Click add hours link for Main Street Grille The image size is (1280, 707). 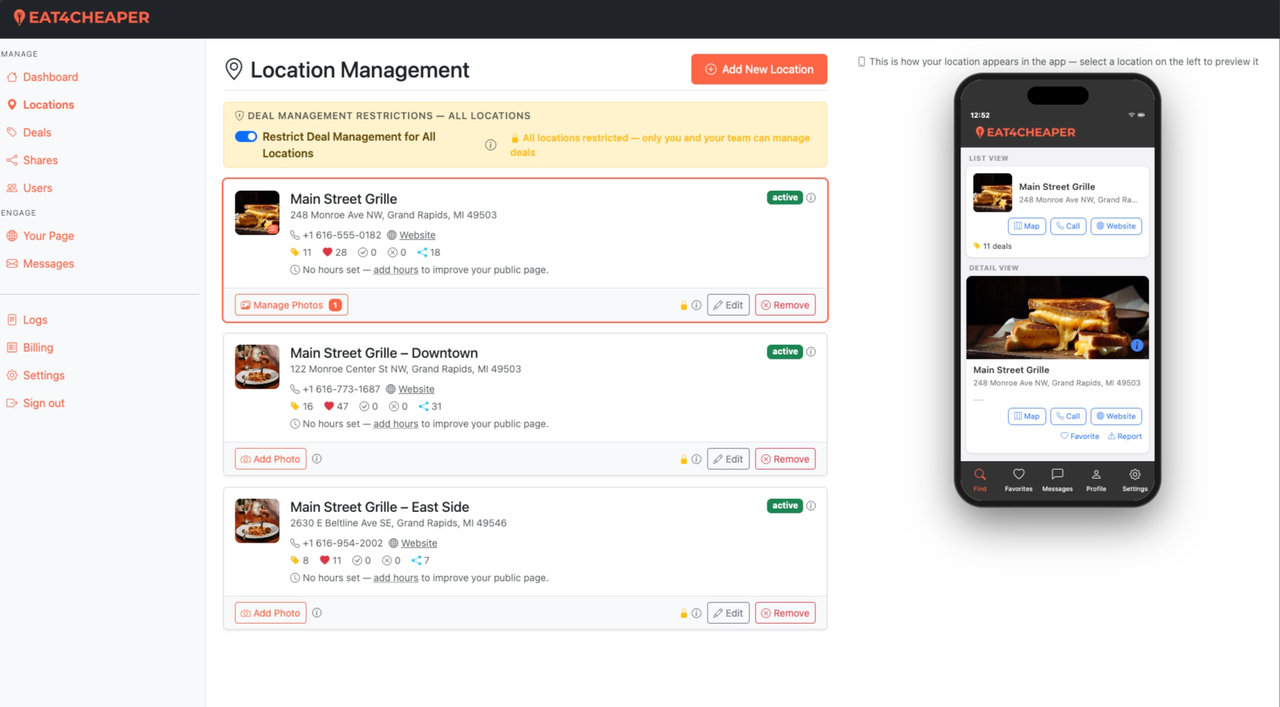point(396,270)
